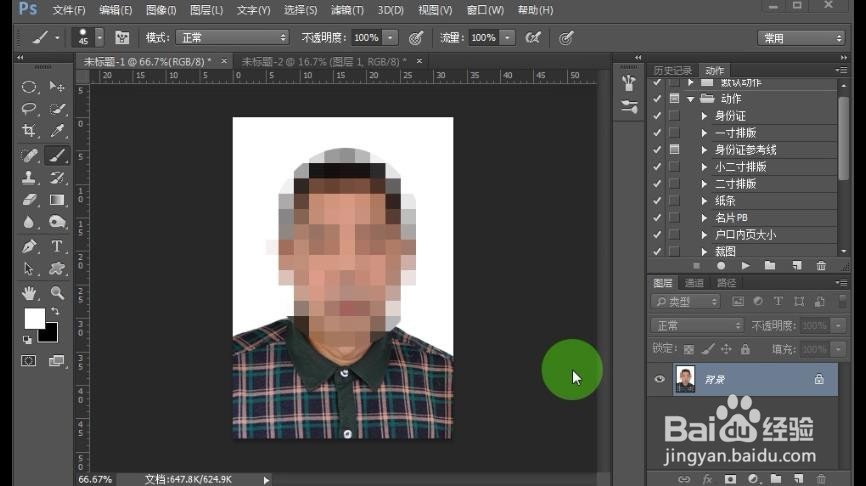Select the Move tool
Viewport: 866px width, 486px height.
[x=56, y=87]
